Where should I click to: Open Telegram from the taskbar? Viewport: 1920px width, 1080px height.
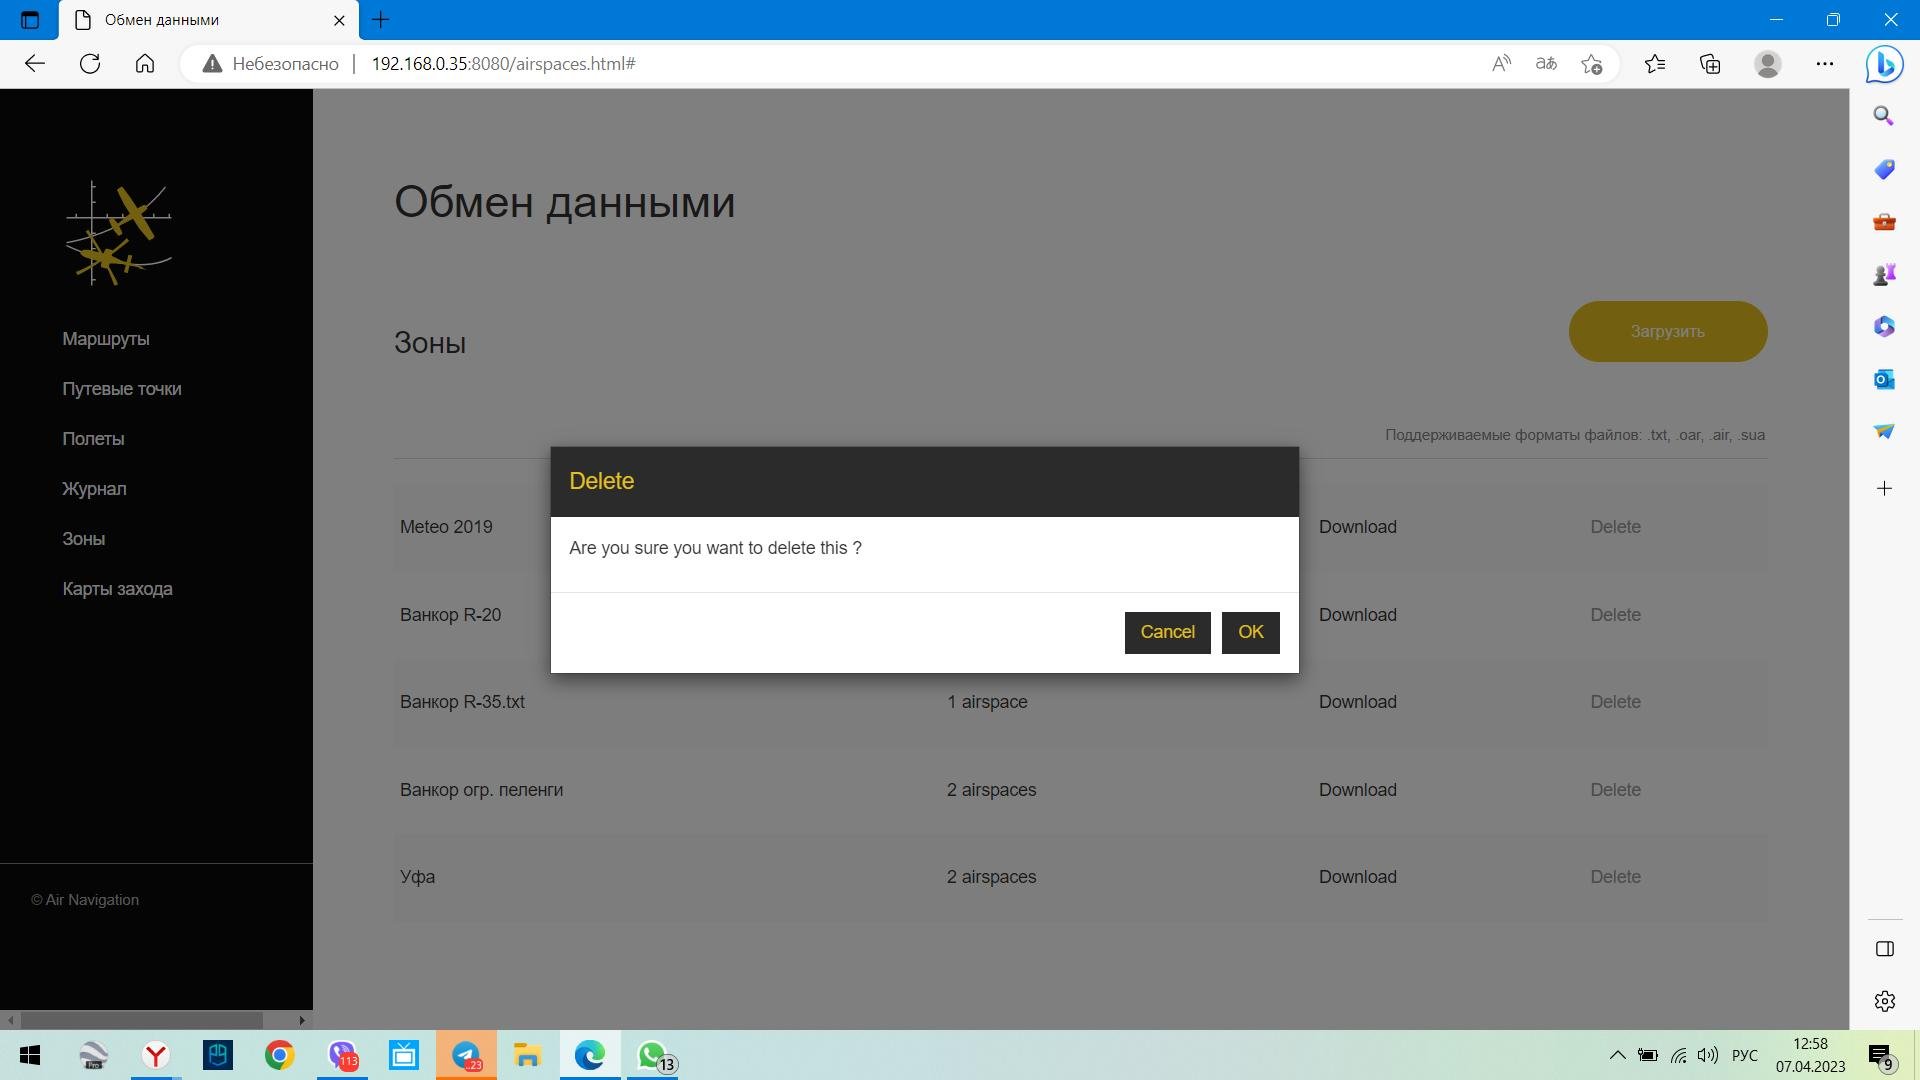(466, 1055)
